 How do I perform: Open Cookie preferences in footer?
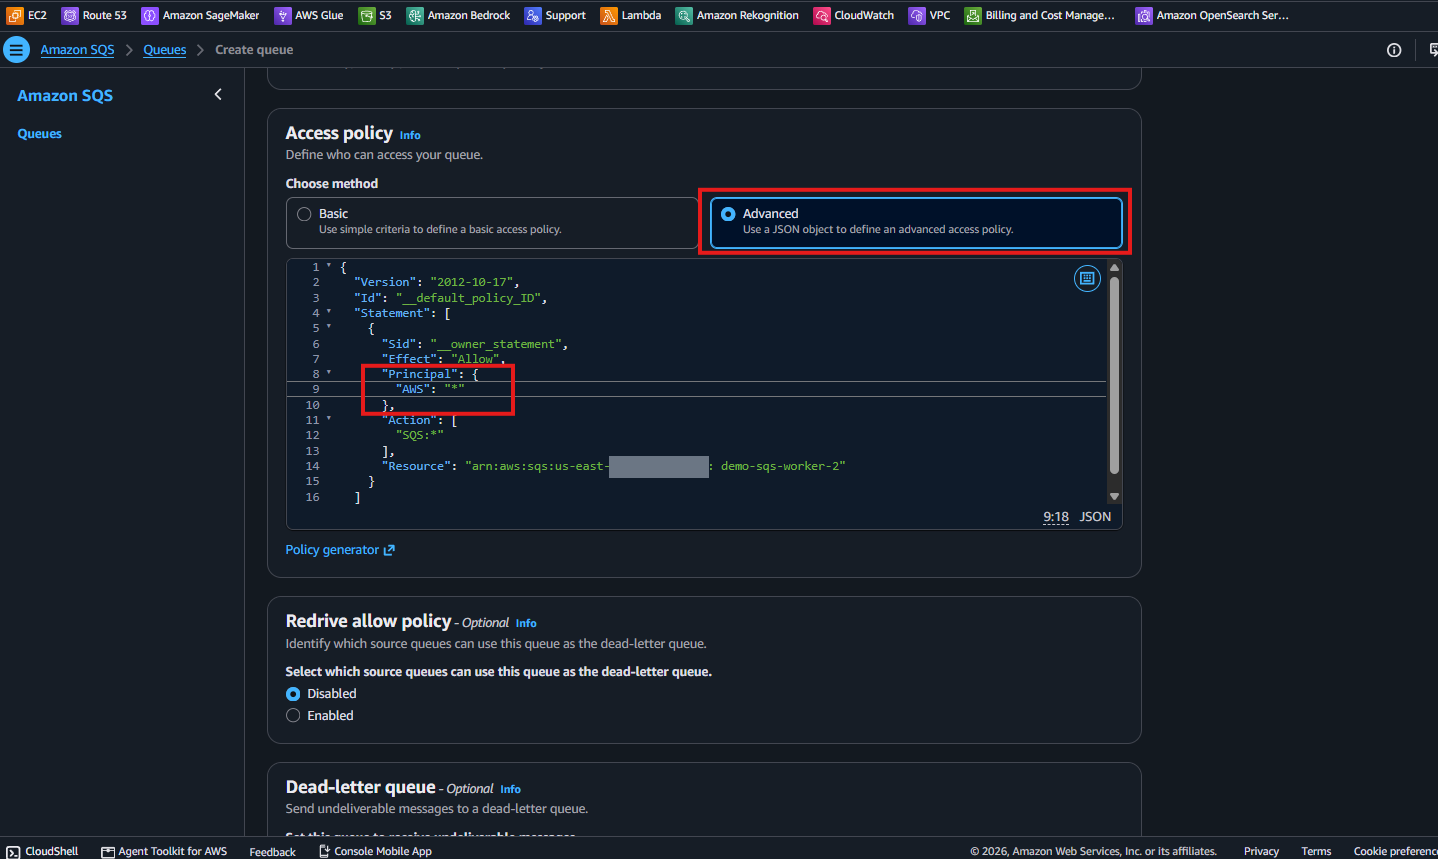coord(1395,852)
